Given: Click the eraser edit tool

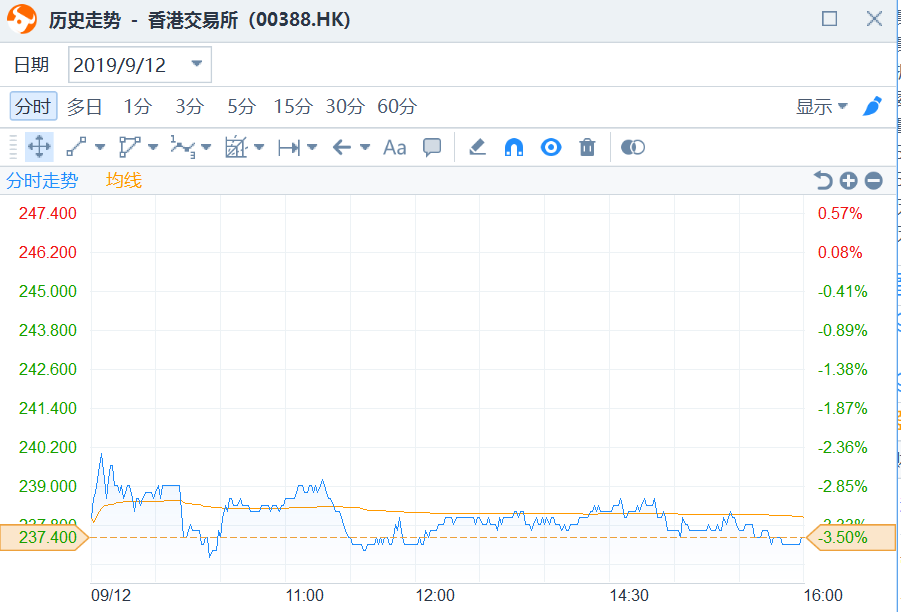Looking at the screenshot, I should (x=478, y=148).
